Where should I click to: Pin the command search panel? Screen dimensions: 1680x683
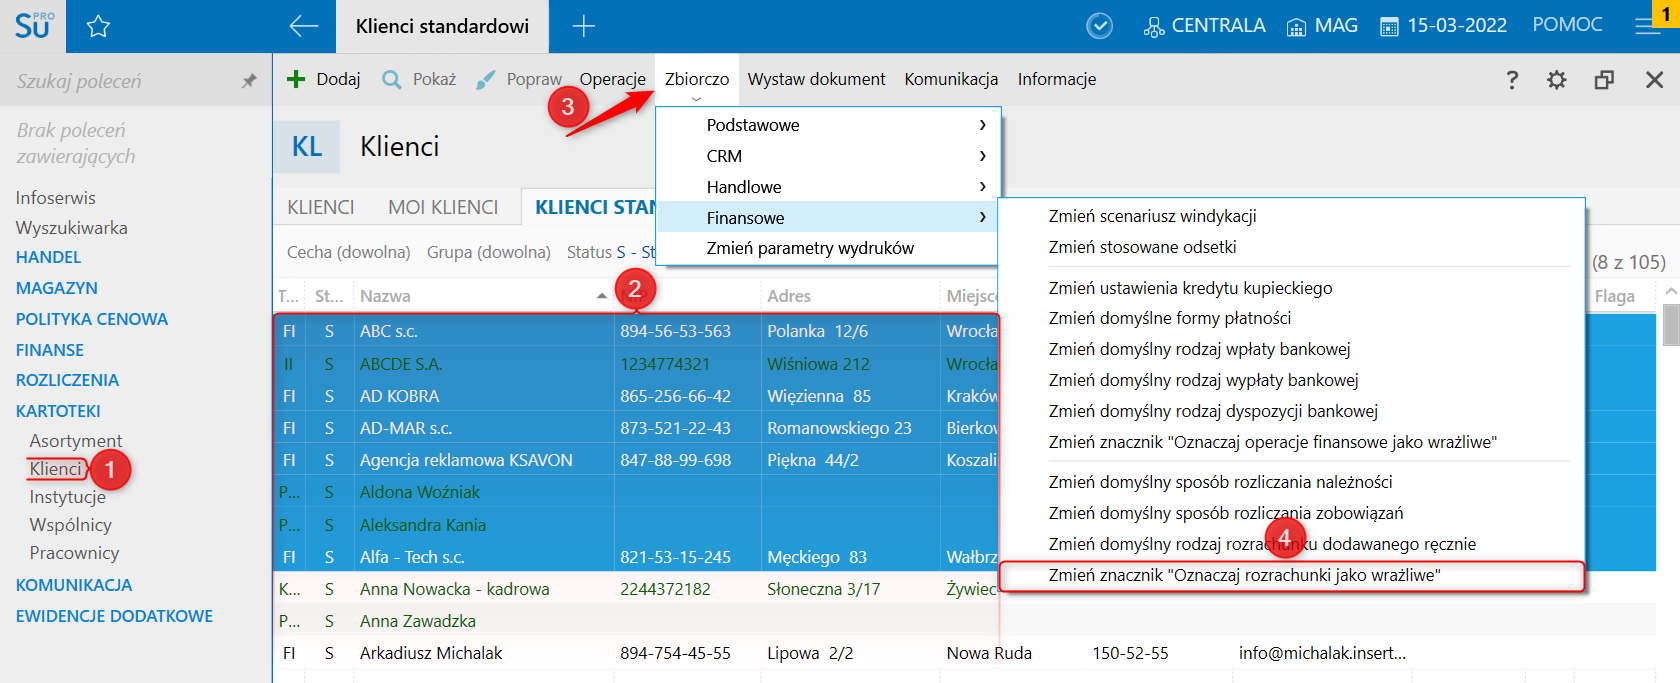249,81
